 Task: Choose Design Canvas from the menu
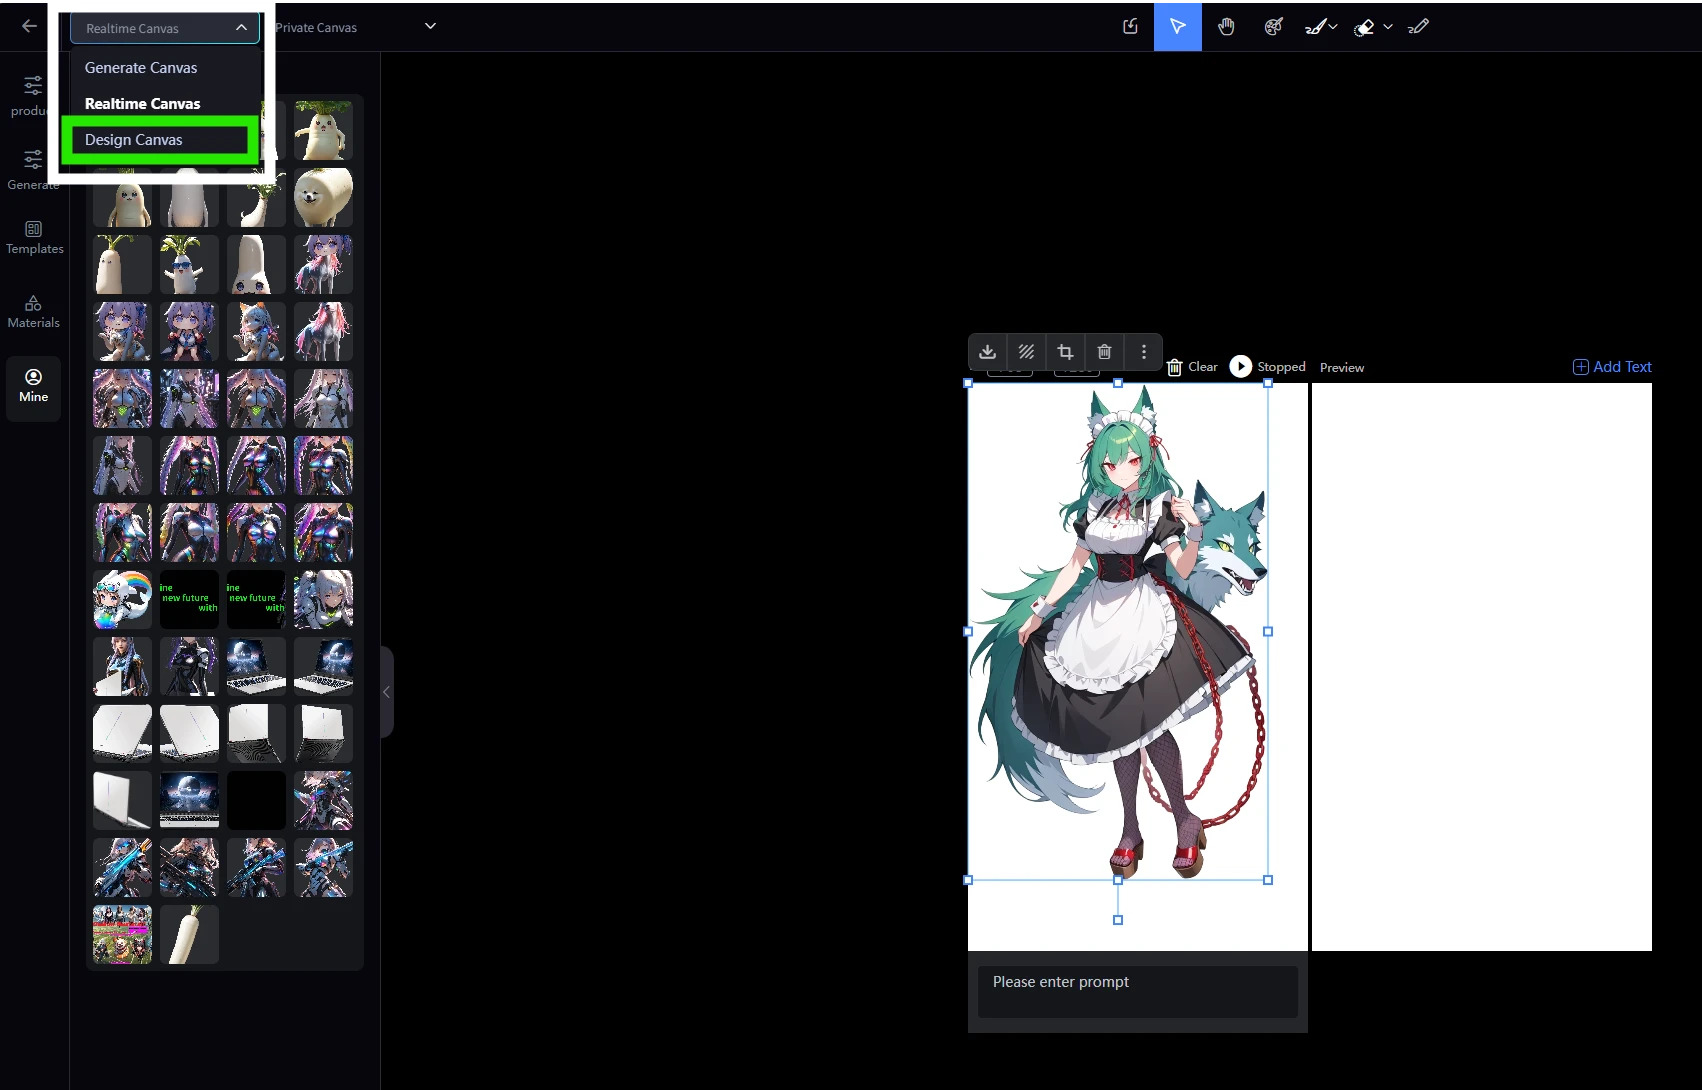tap(134, 140)
